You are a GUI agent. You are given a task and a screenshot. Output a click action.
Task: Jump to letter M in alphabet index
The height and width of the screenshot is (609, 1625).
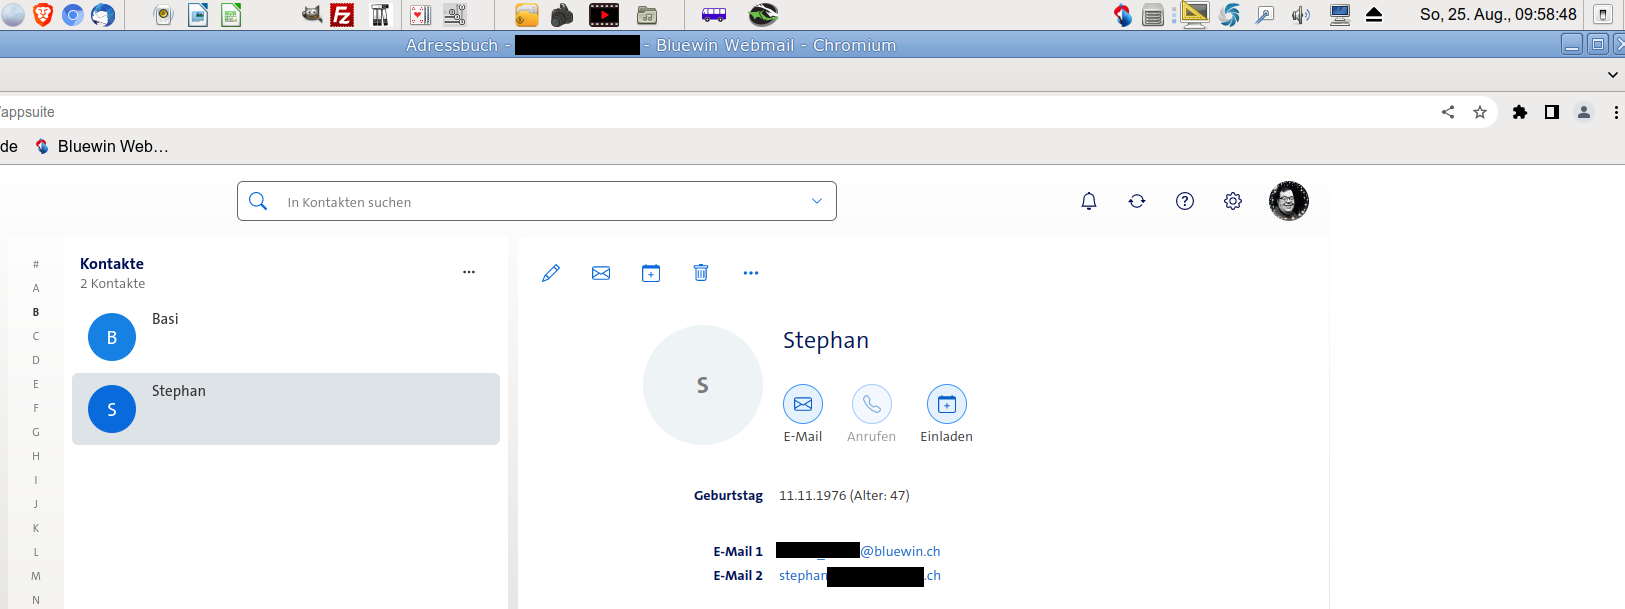tap(36, 576)
